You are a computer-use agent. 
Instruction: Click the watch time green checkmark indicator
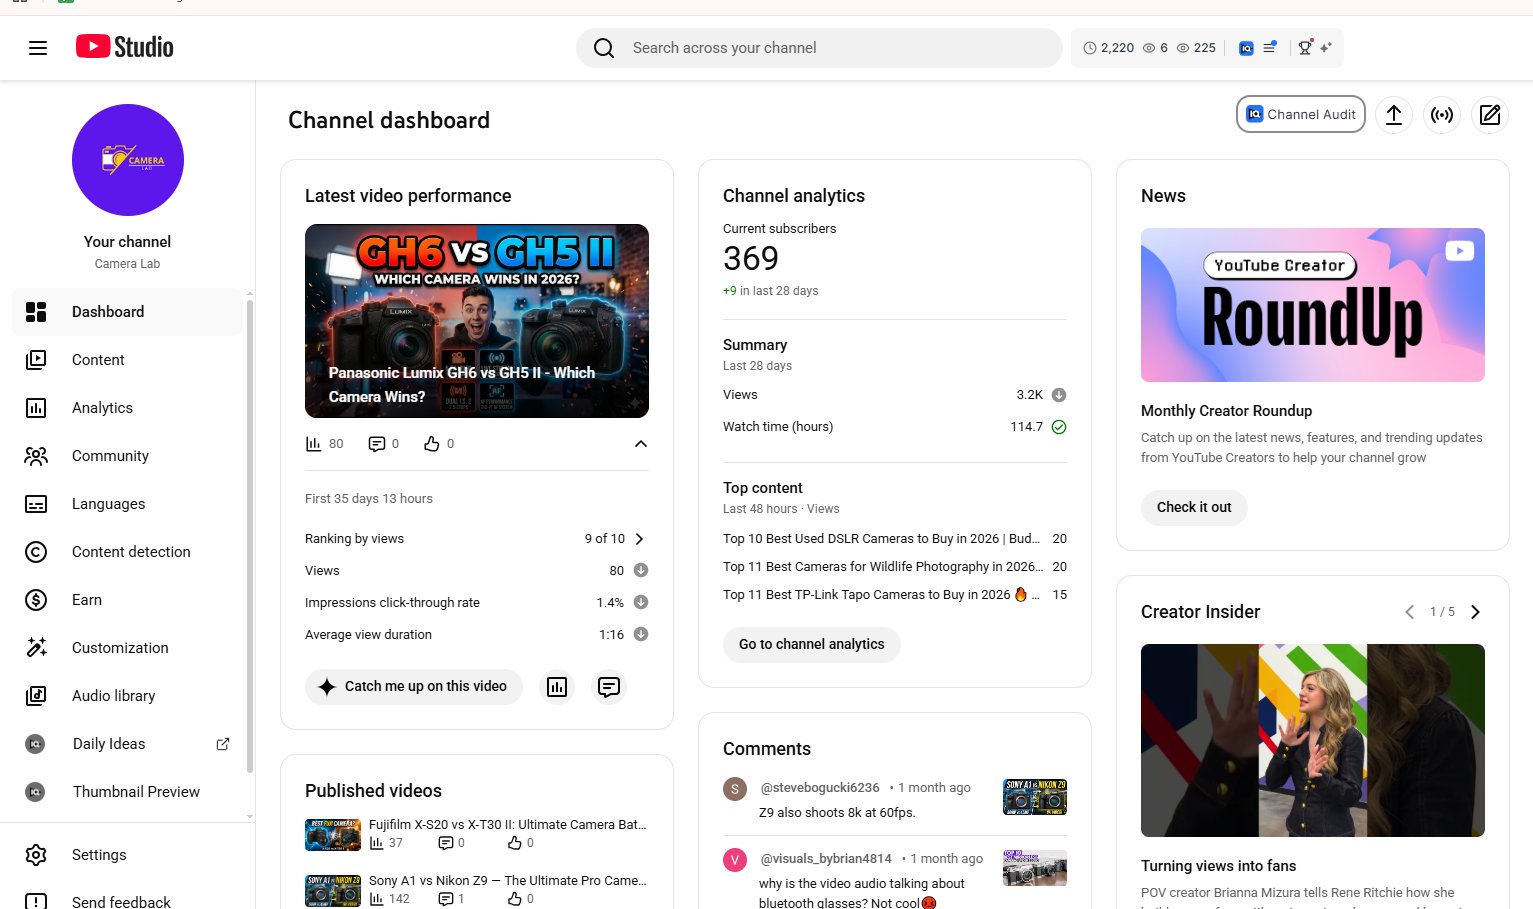point(1059,427)
